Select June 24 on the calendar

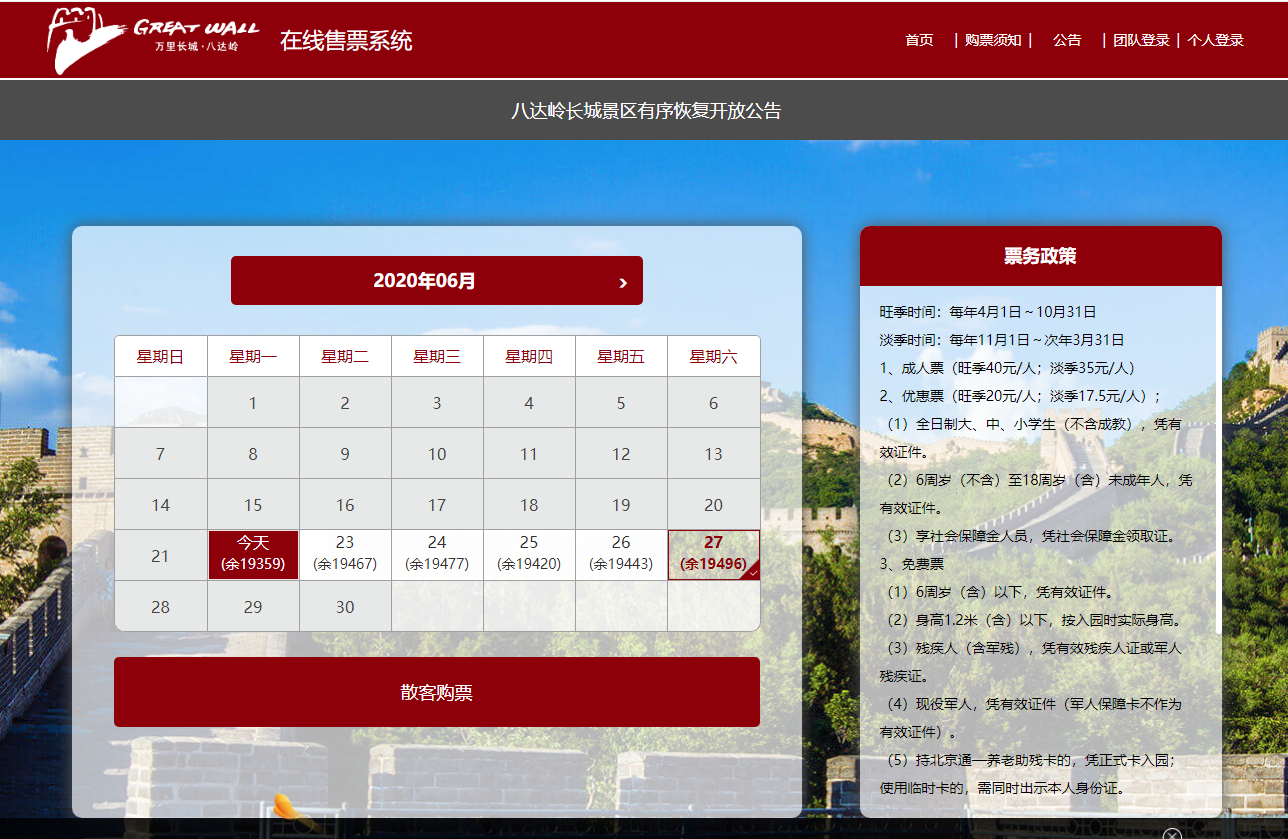coord(437,554)
